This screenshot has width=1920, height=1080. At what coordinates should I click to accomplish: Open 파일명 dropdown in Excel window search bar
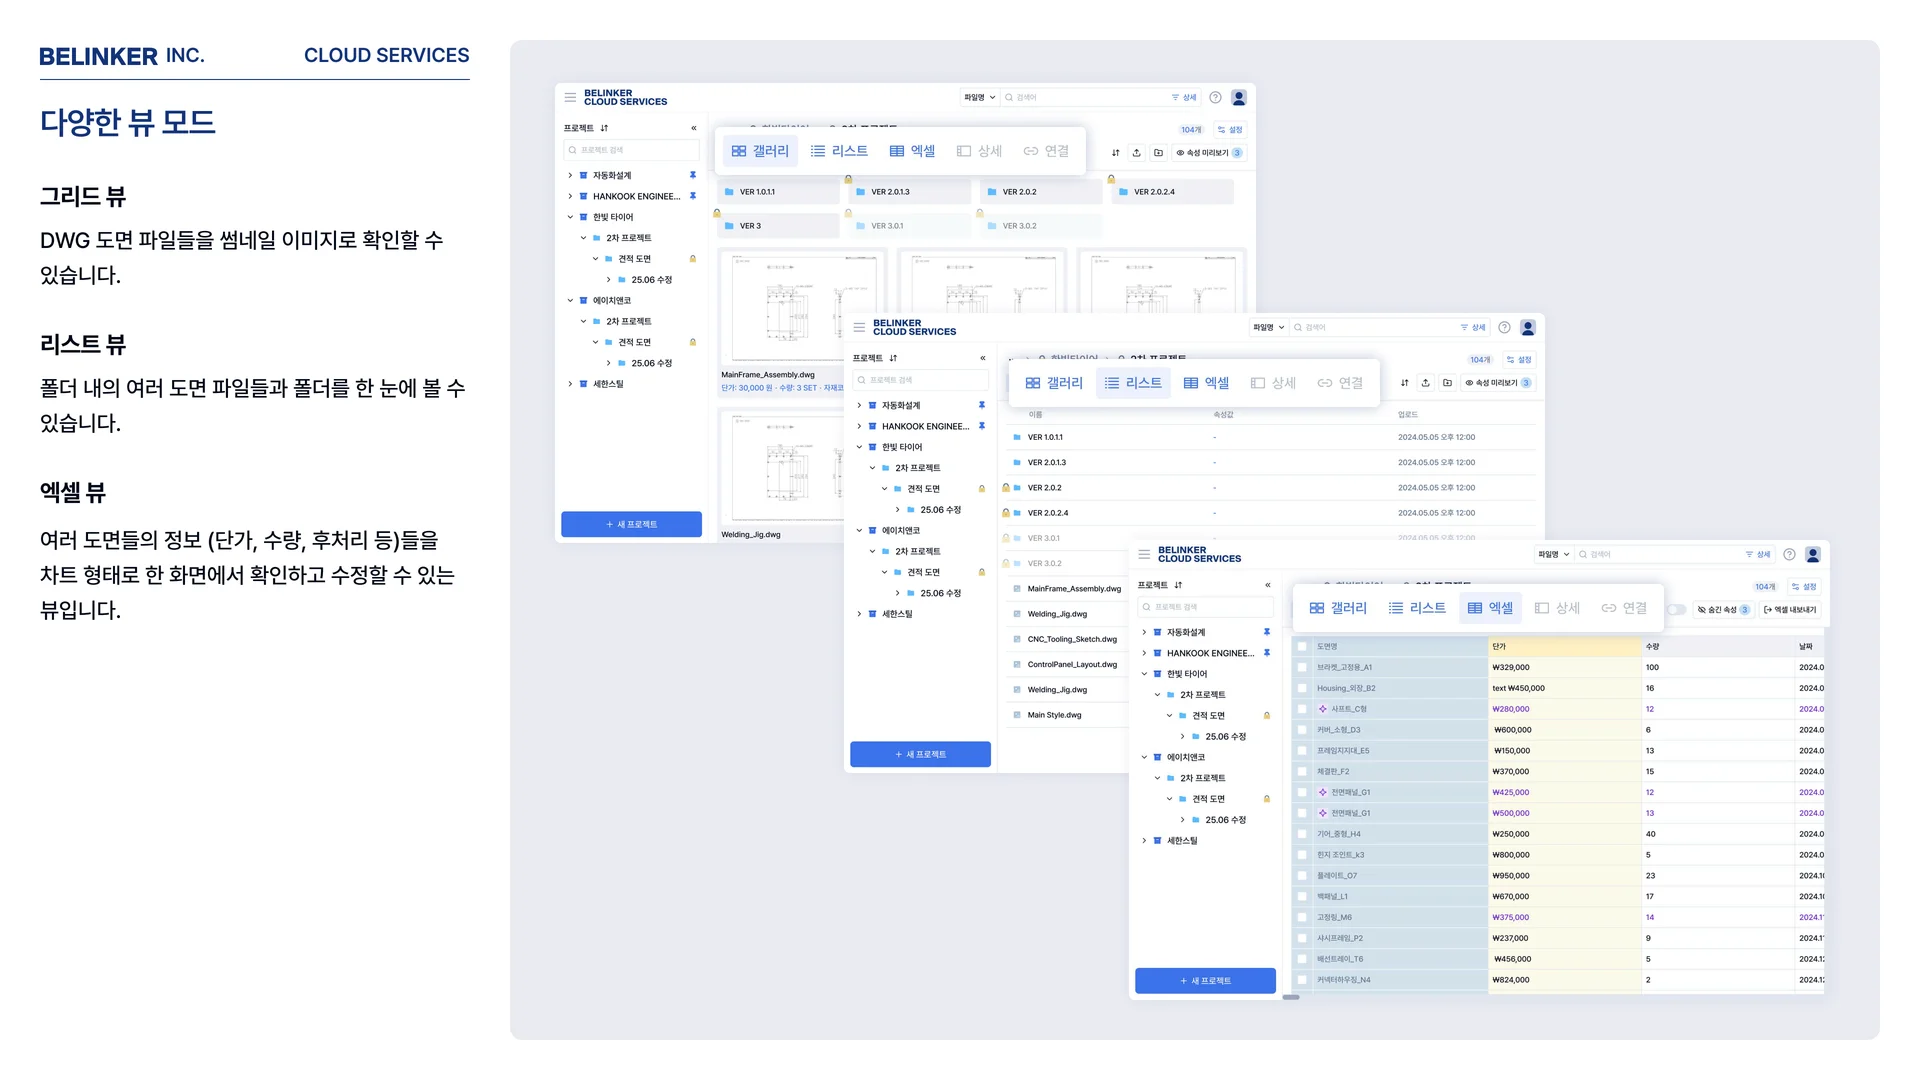(x=1553, y=554)
